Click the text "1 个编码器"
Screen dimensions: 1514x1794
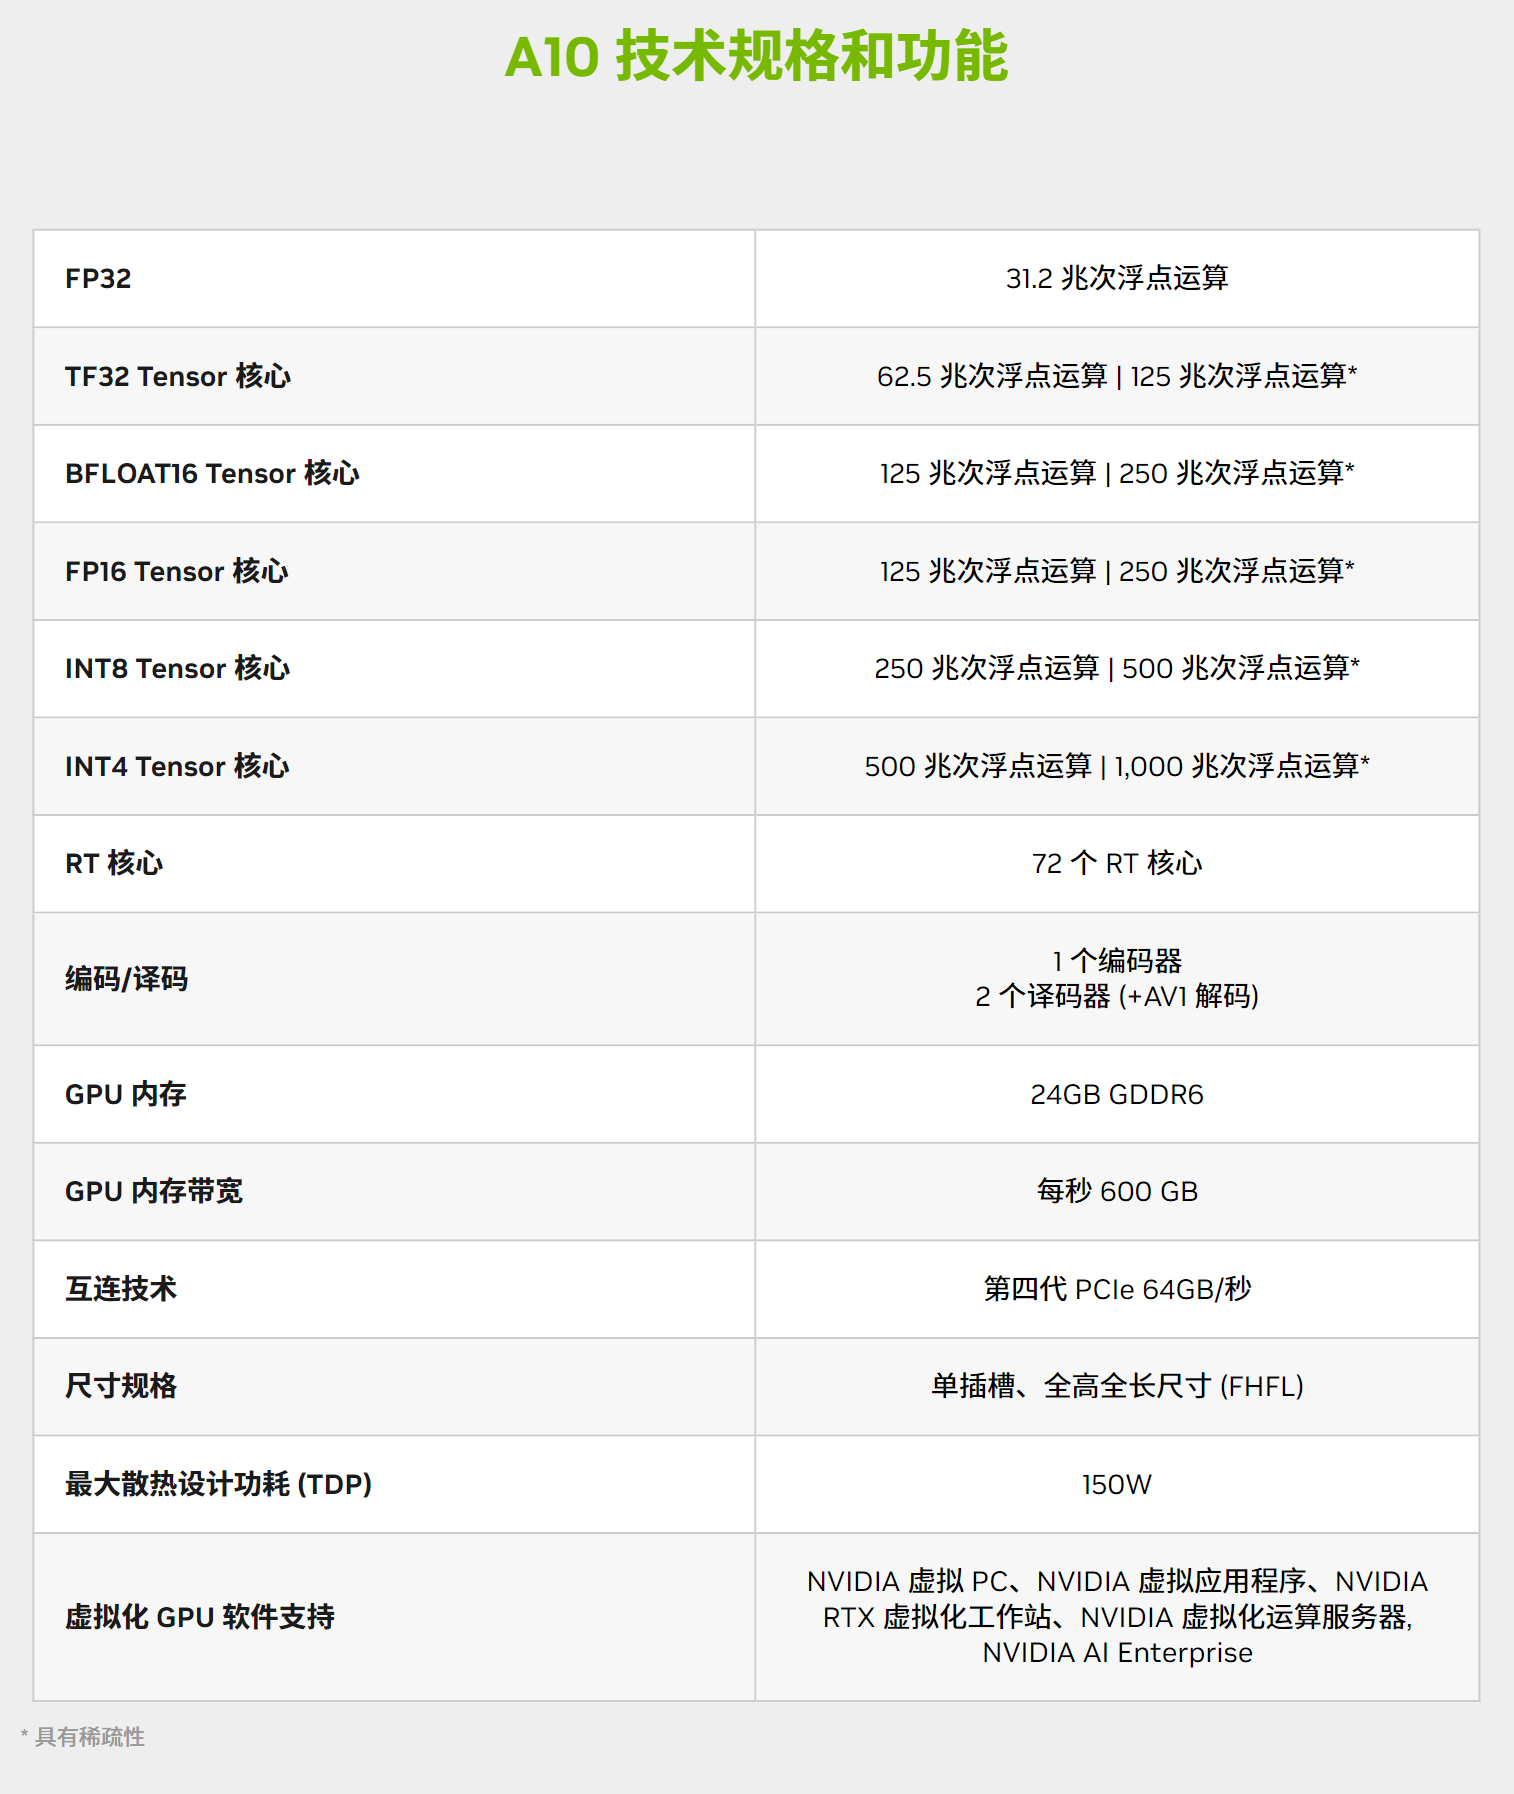click(1117, 961)
